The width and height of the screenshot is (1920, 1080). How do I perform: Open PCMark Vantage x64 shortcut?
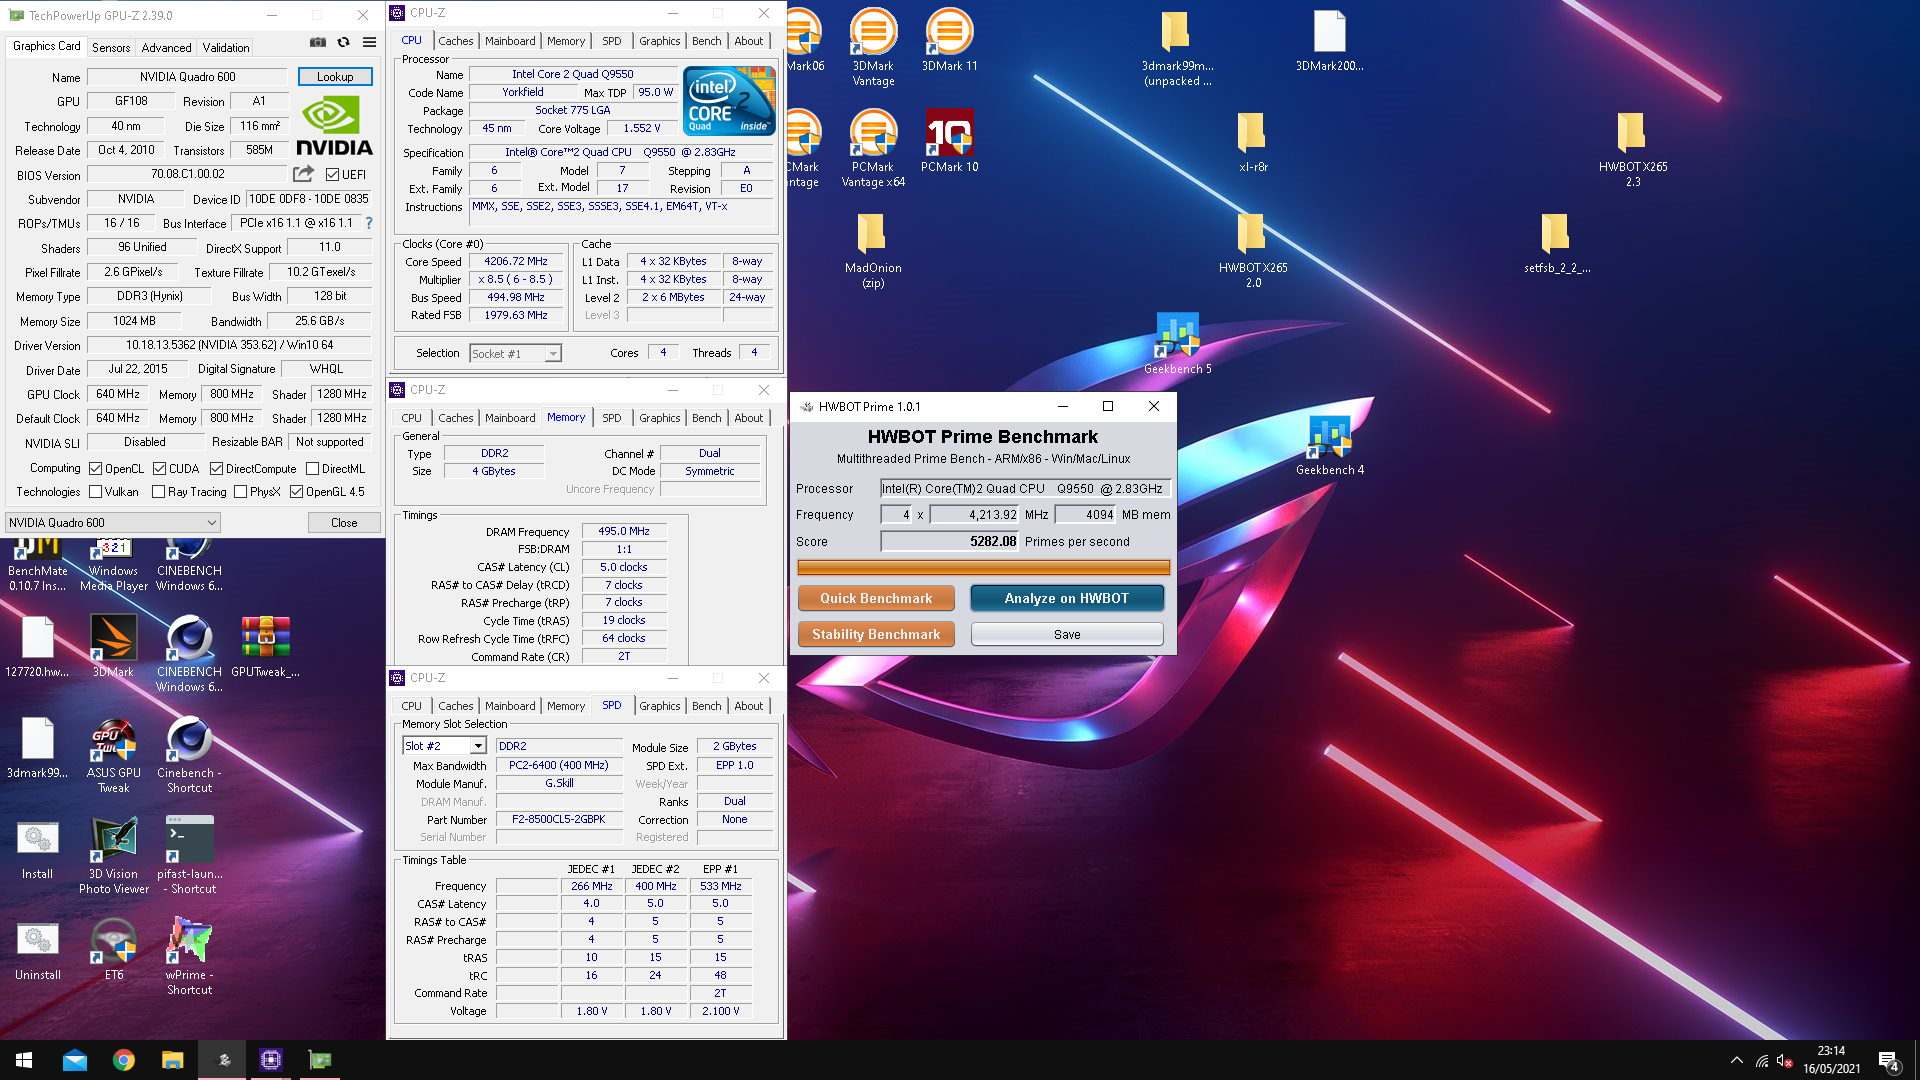(873, 148)
